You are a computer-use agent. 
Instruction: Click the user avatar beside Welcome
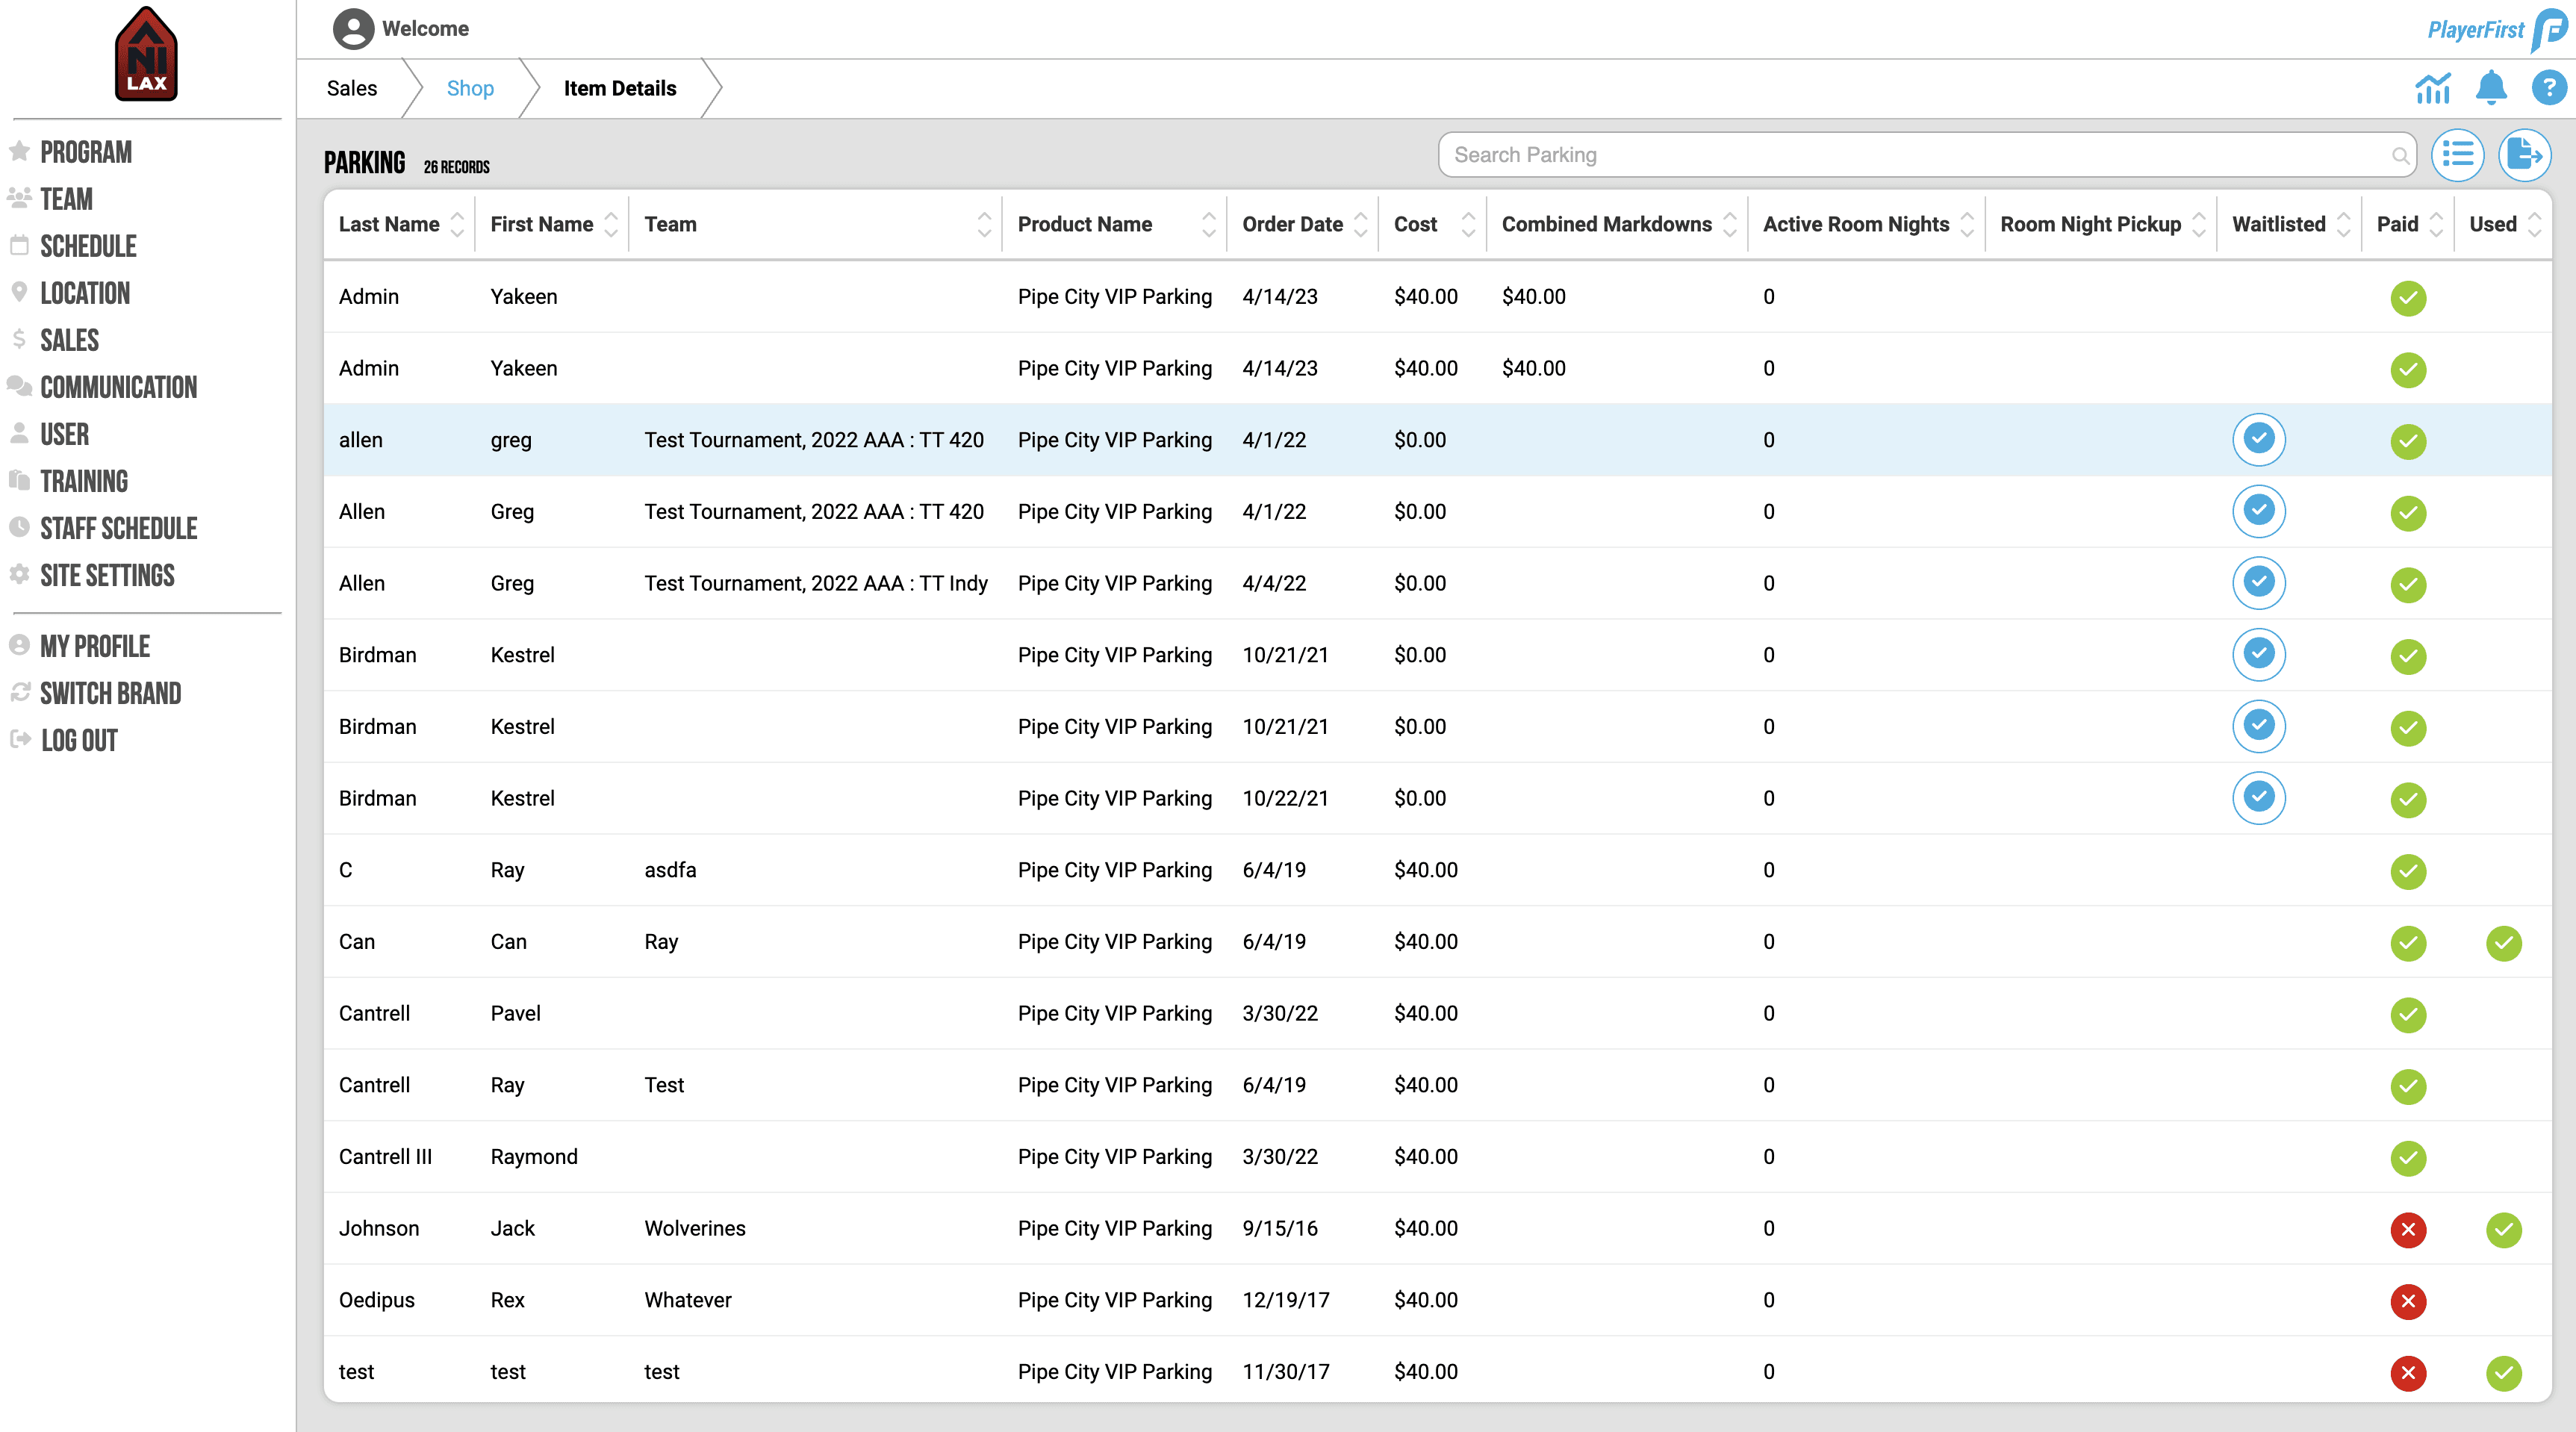(x=353, y=29)
